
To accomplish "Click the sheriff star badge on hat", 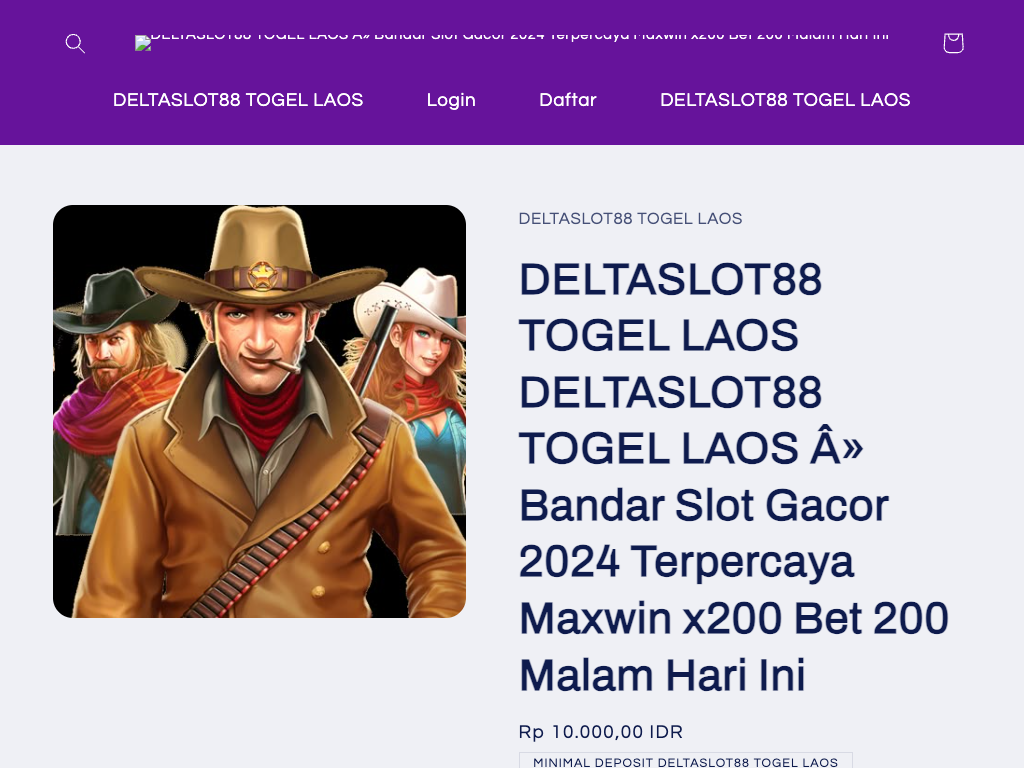I will click(262, 276).
